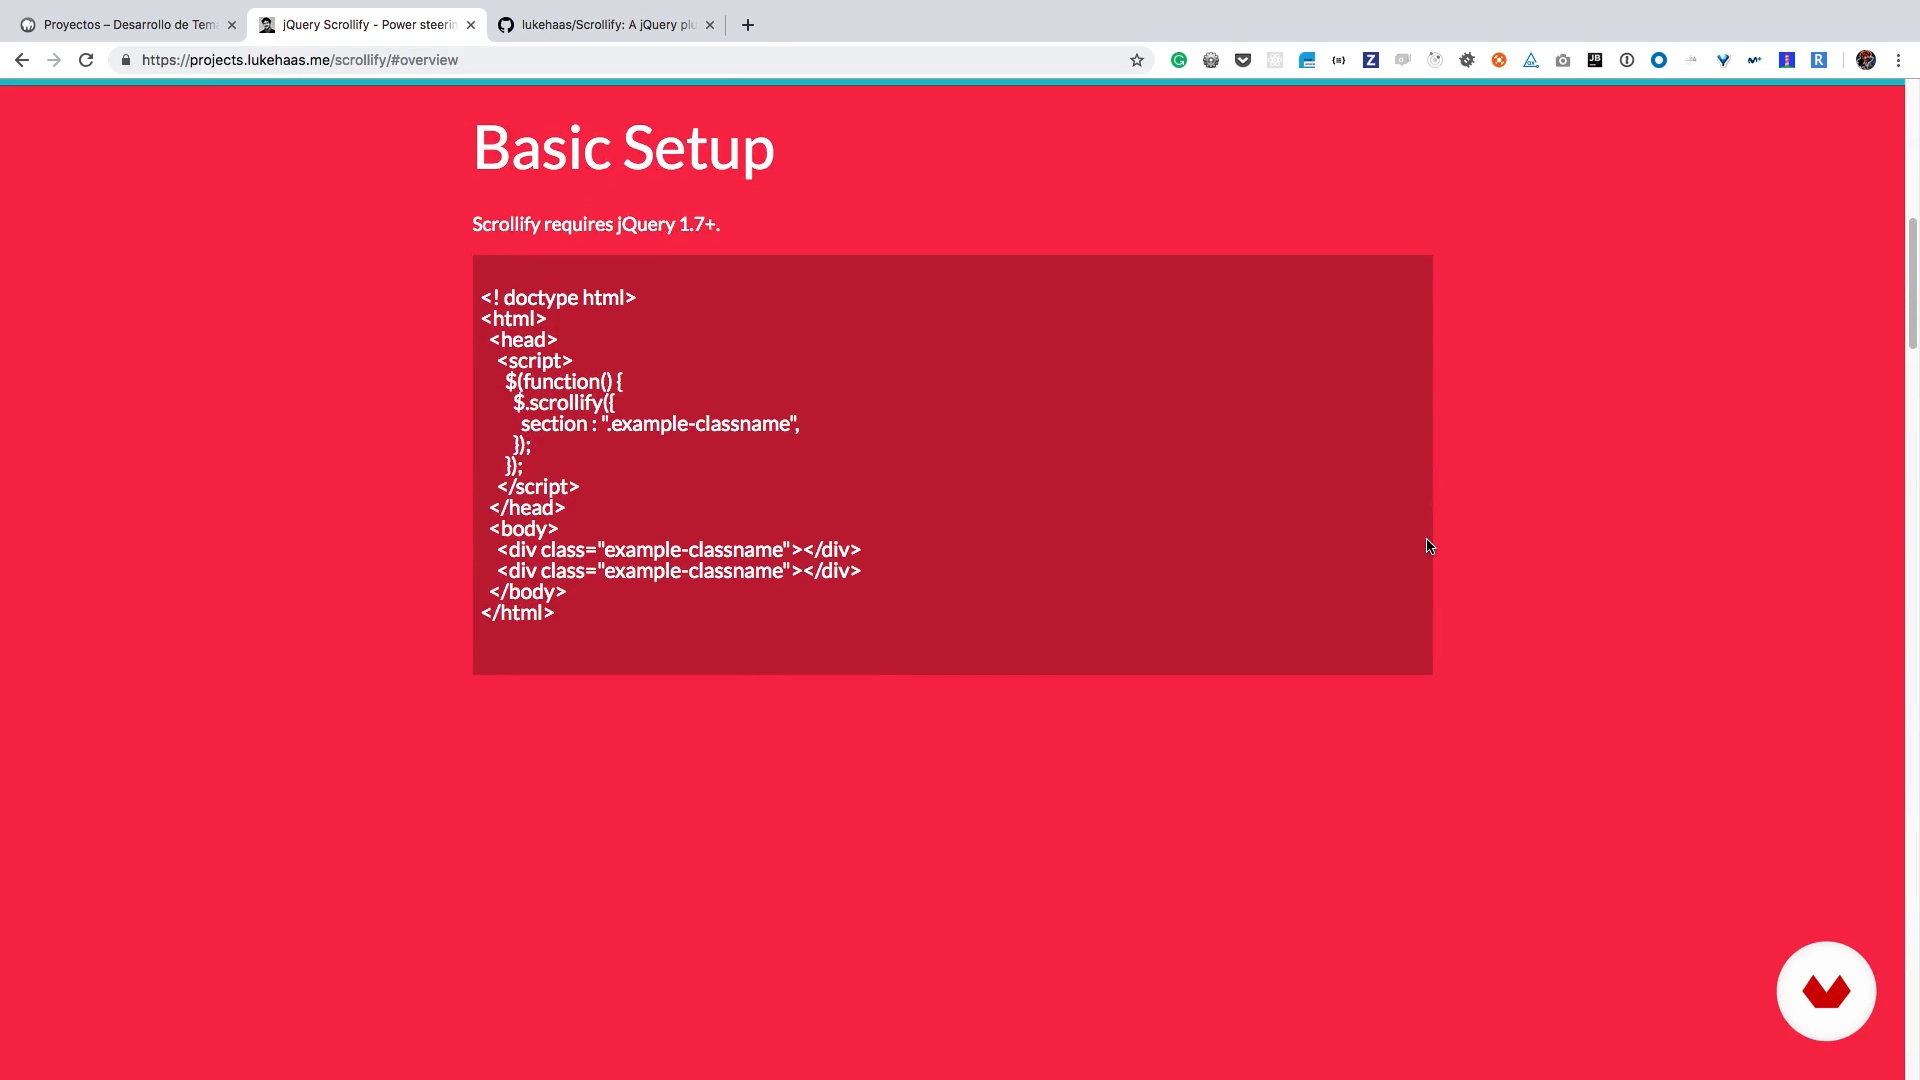1920x1080 pixels.
Task: Click the '$.scrollify({' code line
Action: (564, 402)
